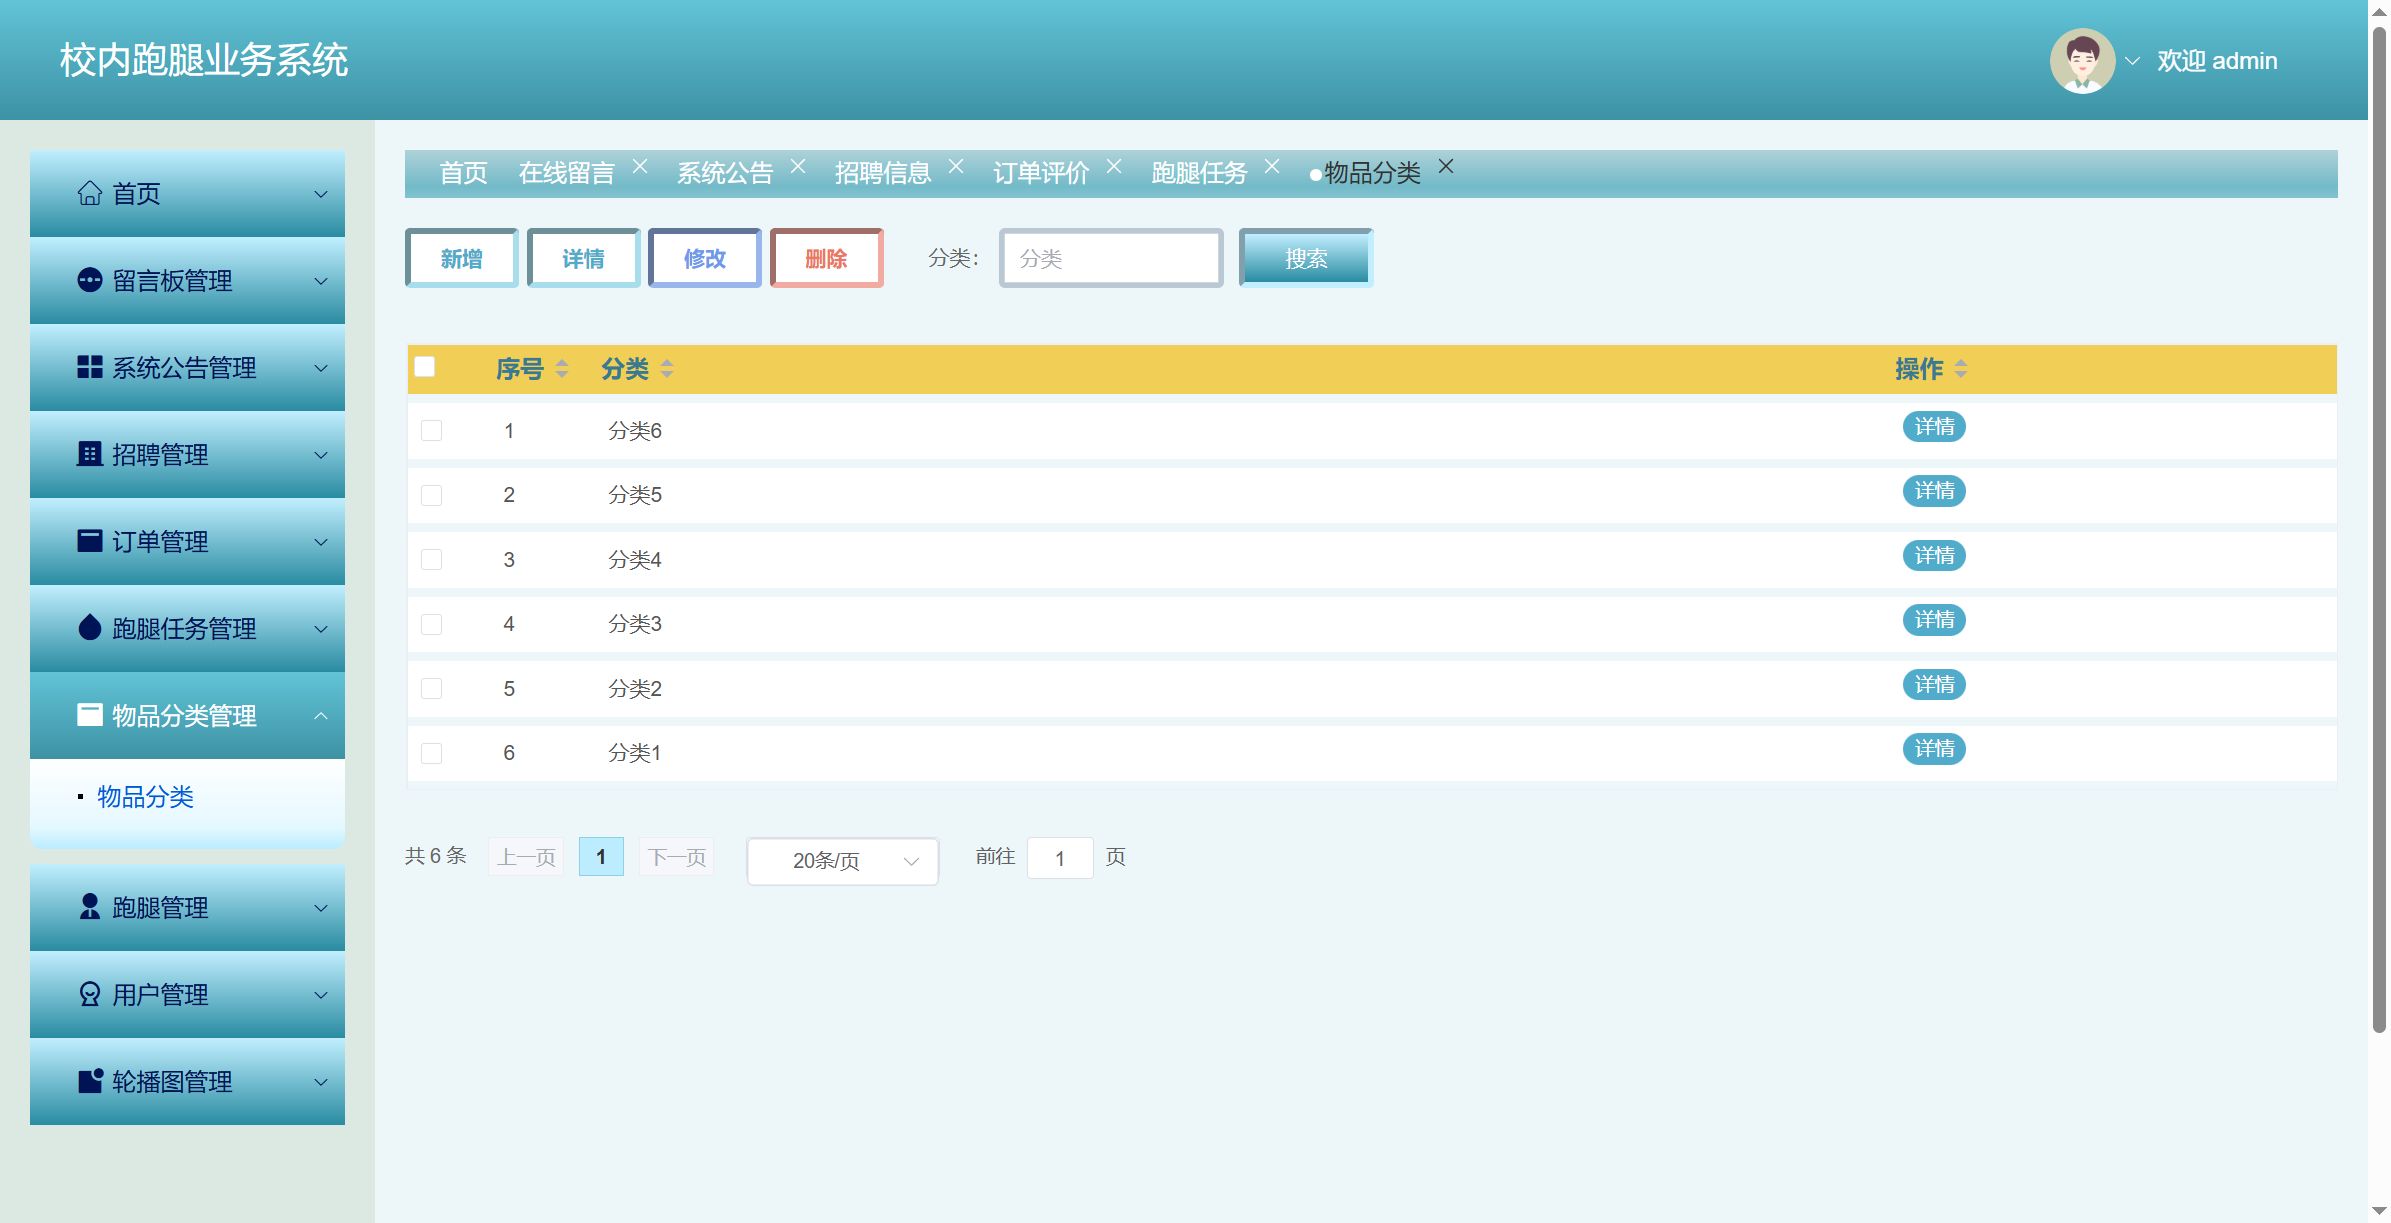The image size is (2391, 1223).
Task: Close the 订单评价 tab
Action: (x=1114, y=166)
